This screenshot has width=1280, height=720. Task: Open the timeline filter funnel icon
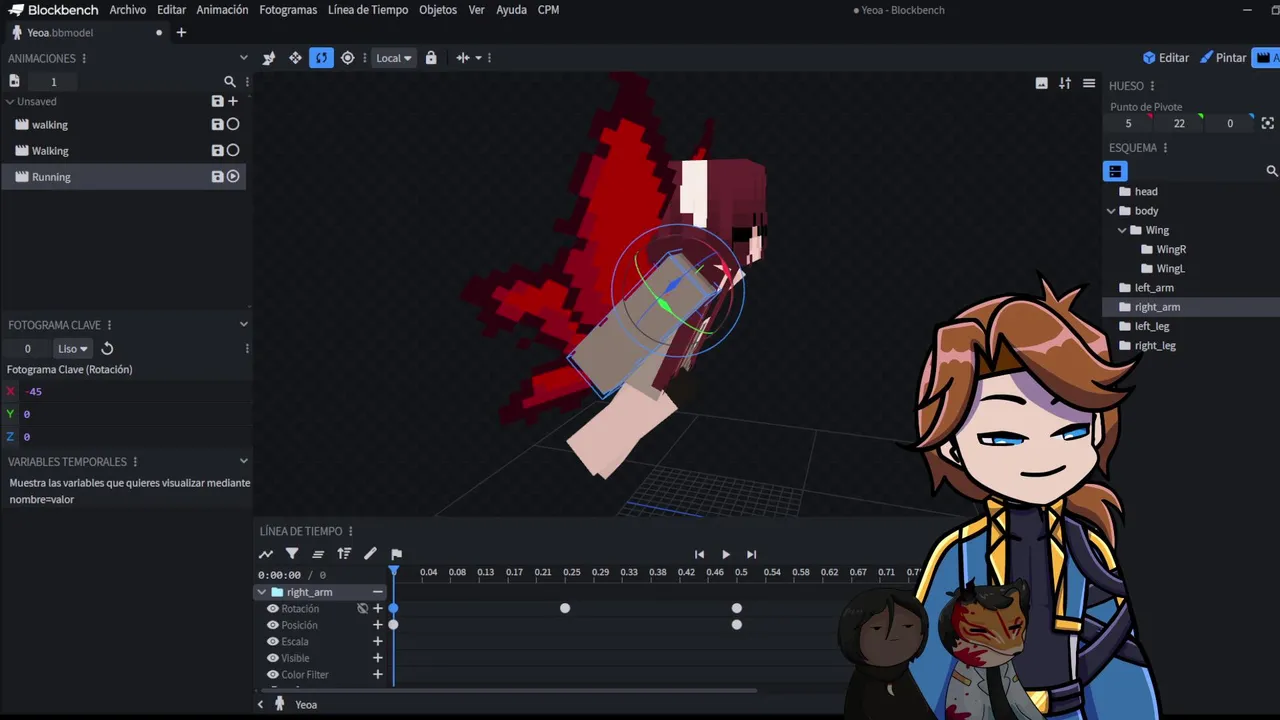[292, 554]
